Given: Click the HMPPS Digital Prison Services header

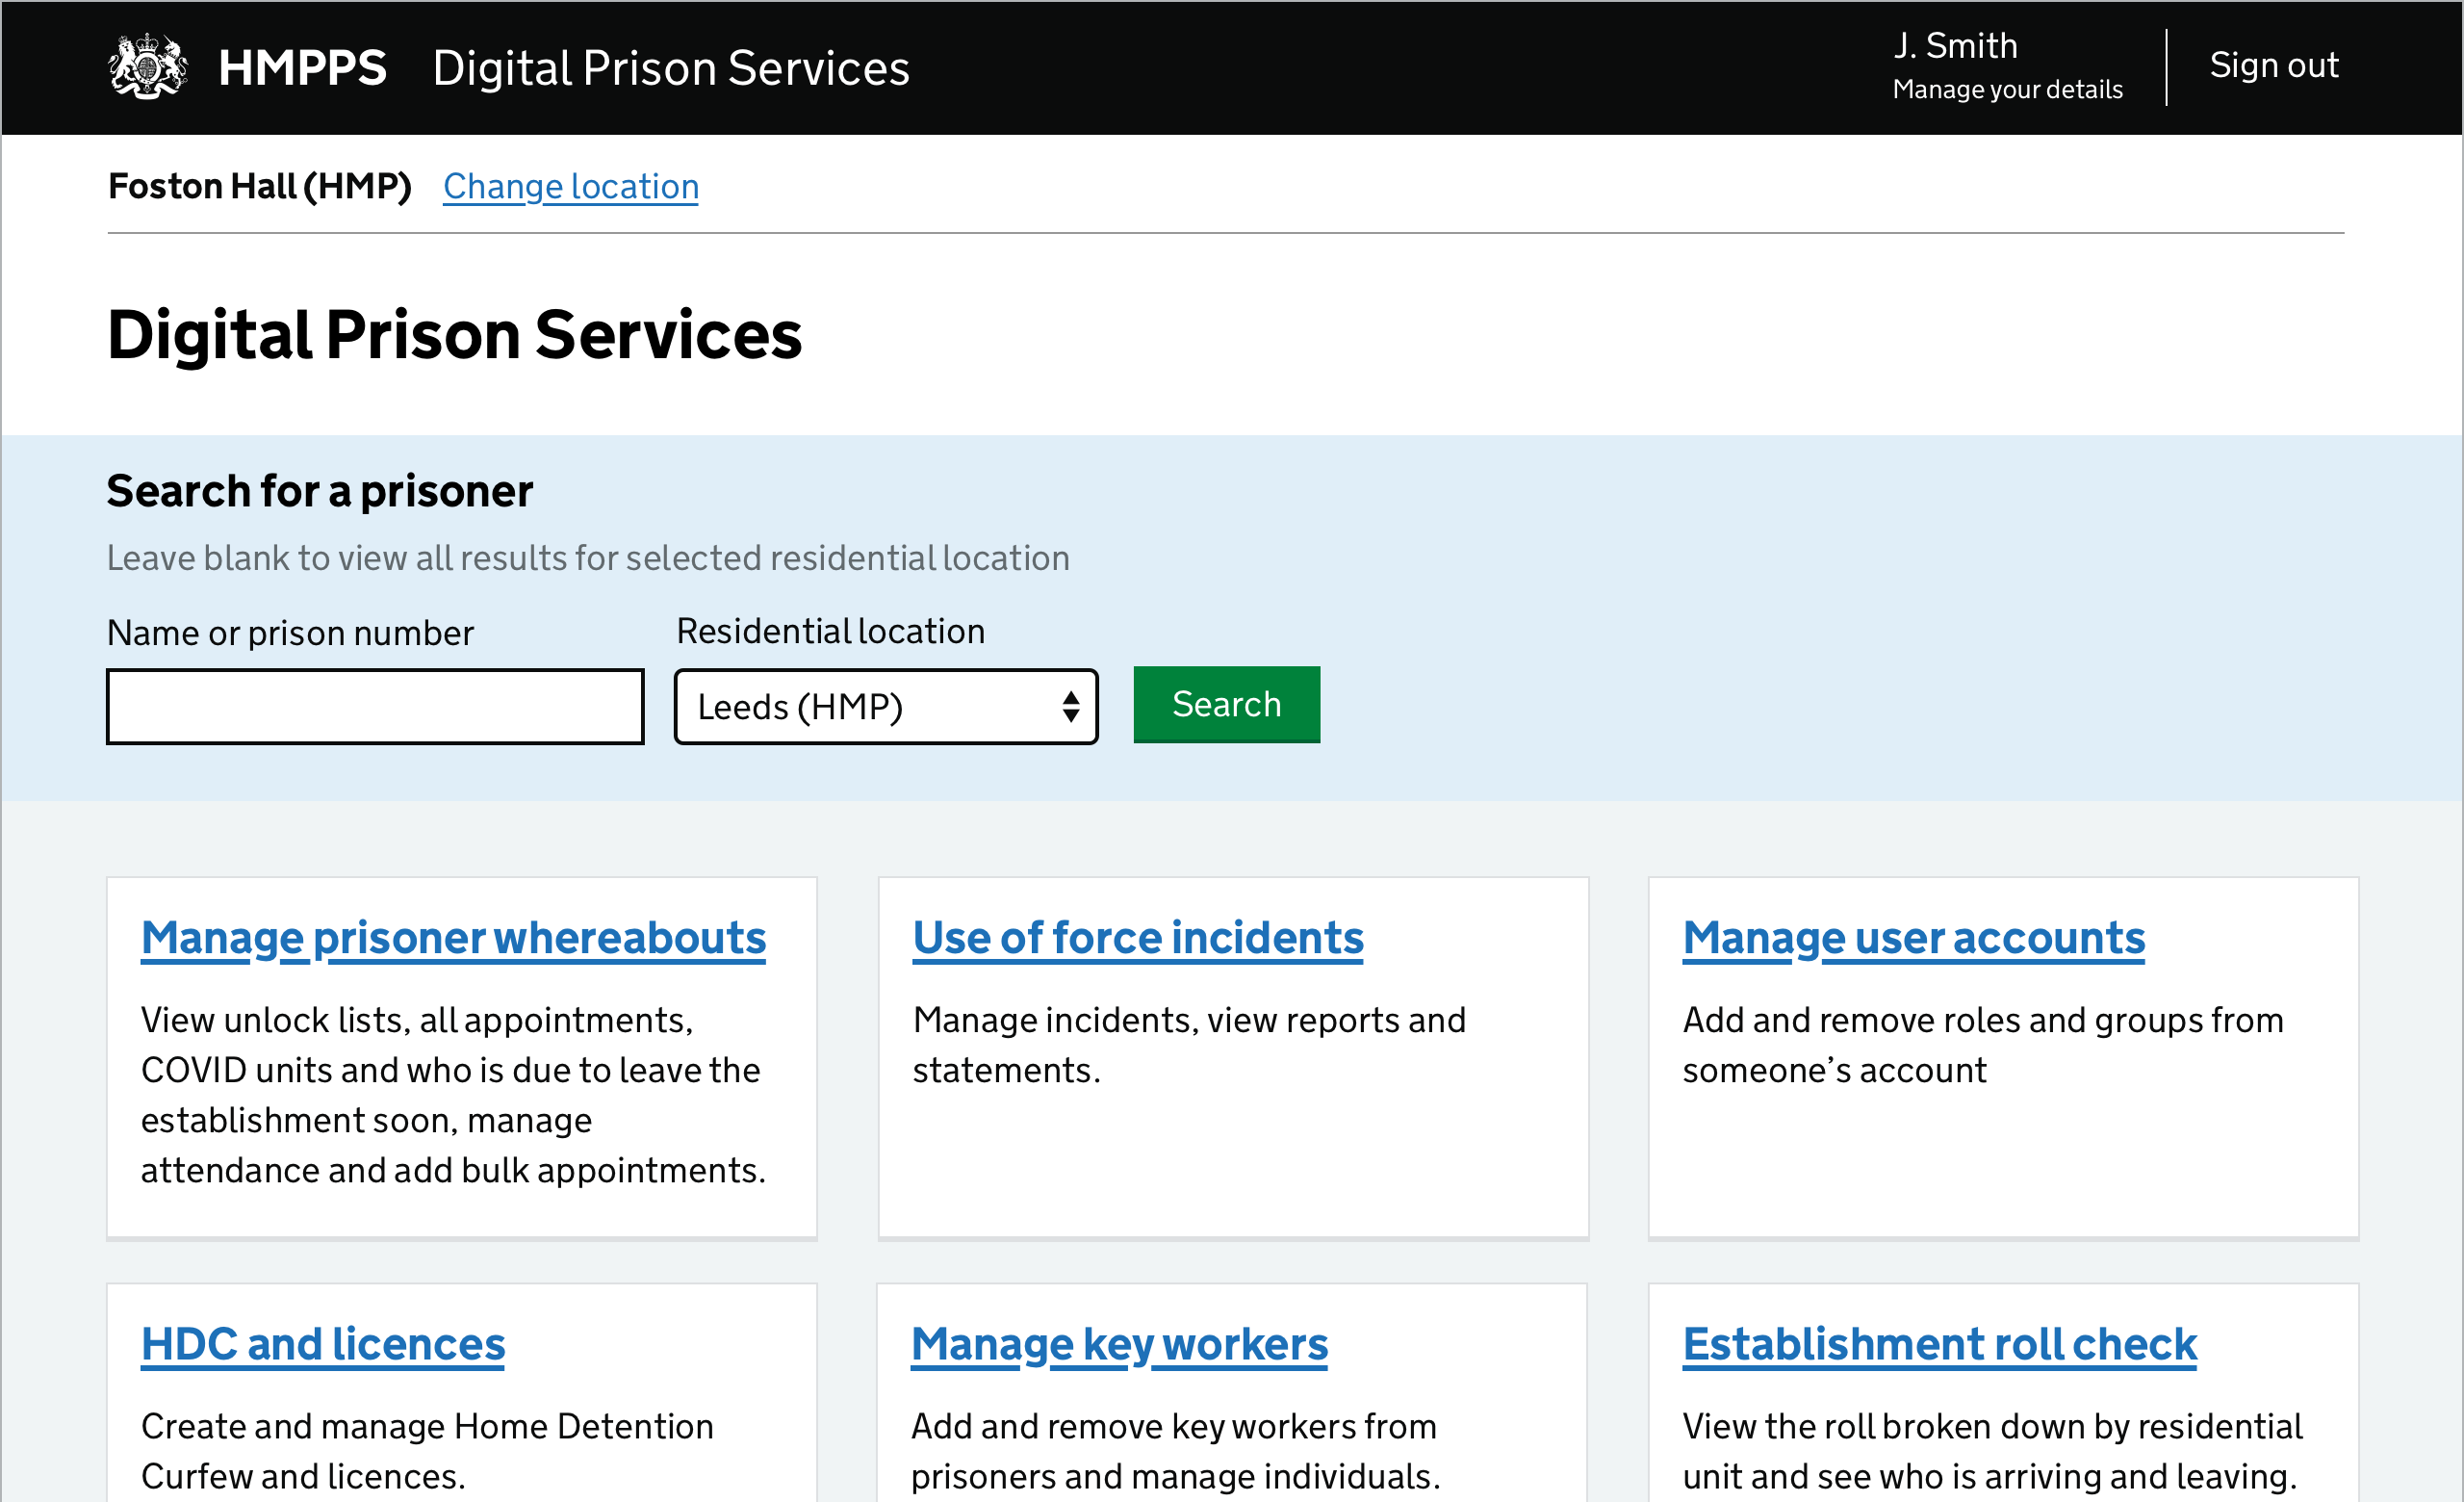Looking at the screenshot, I should pos(671,67).
